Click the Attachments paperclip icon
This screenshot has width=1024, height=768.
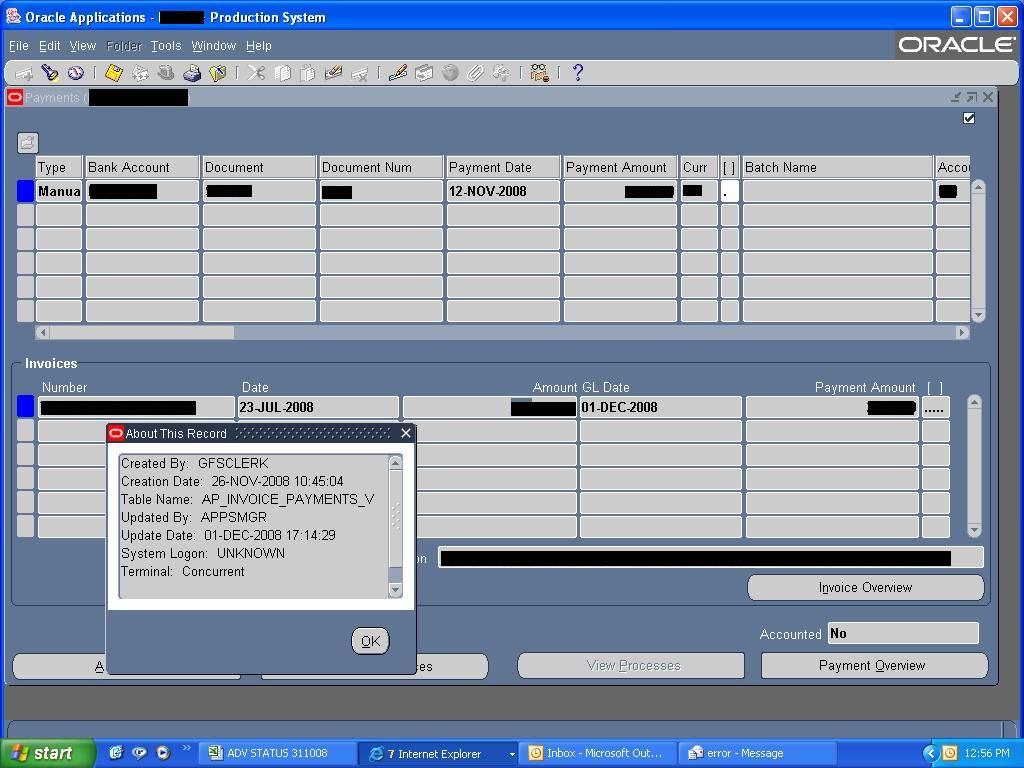point(476,73)
